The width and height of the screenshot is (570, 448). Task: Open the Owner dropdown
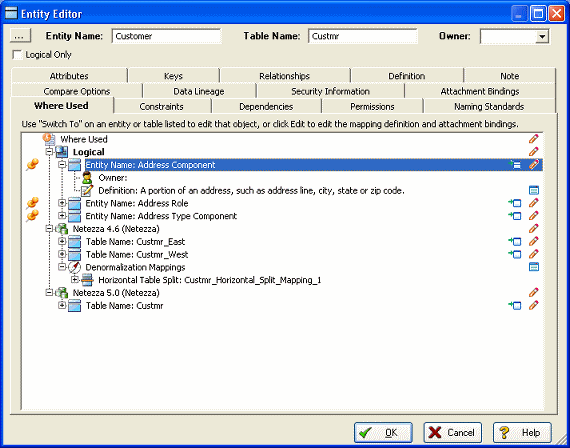tap(542, 36)
